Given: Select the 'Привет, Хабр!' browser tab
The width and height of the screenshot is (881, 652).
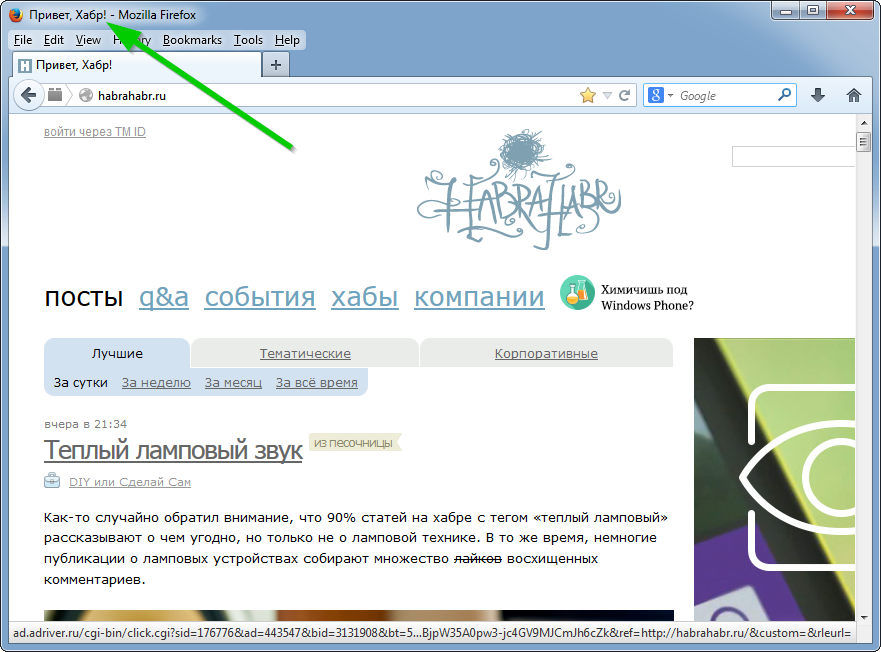Looking at the screenshot, I should click(137, 65).
